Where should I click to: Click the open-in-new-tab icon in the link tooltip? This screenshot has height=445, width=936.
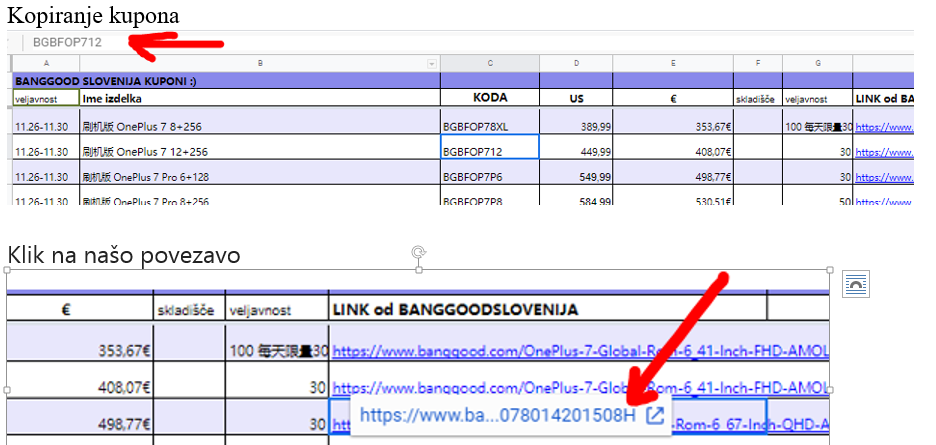click(x=655, y=415)
